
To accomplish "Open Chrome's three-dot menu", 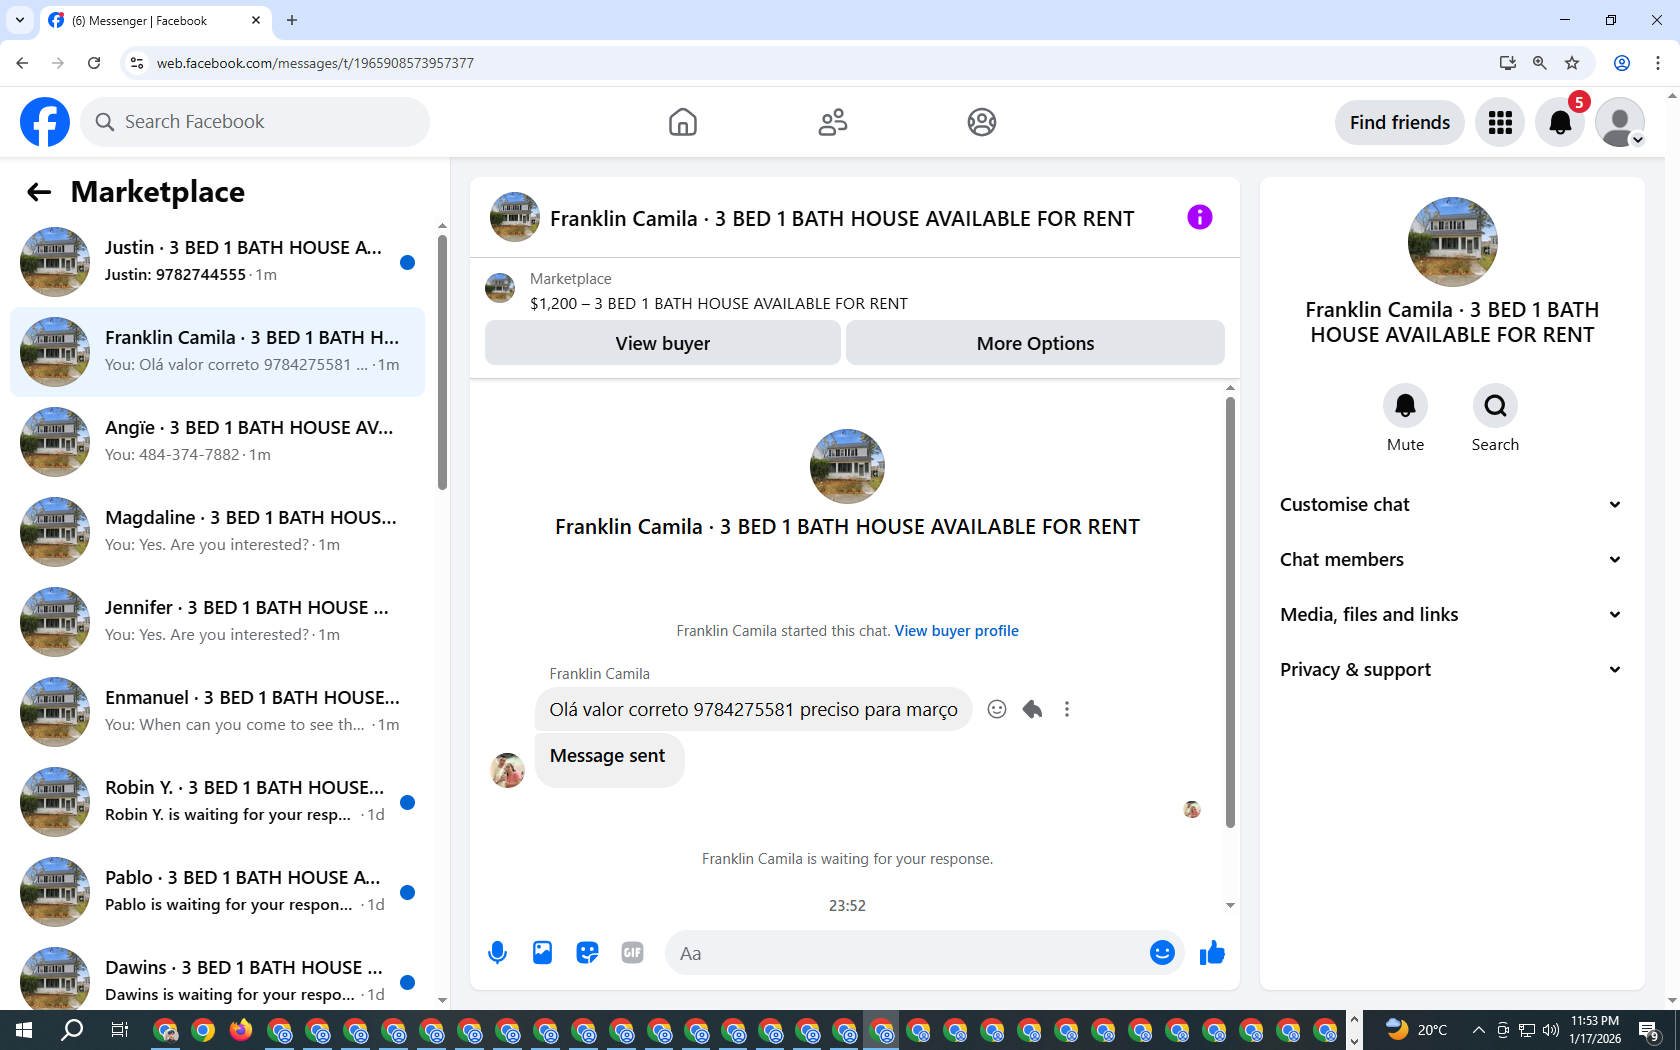I will click(x=1658, y=63).
